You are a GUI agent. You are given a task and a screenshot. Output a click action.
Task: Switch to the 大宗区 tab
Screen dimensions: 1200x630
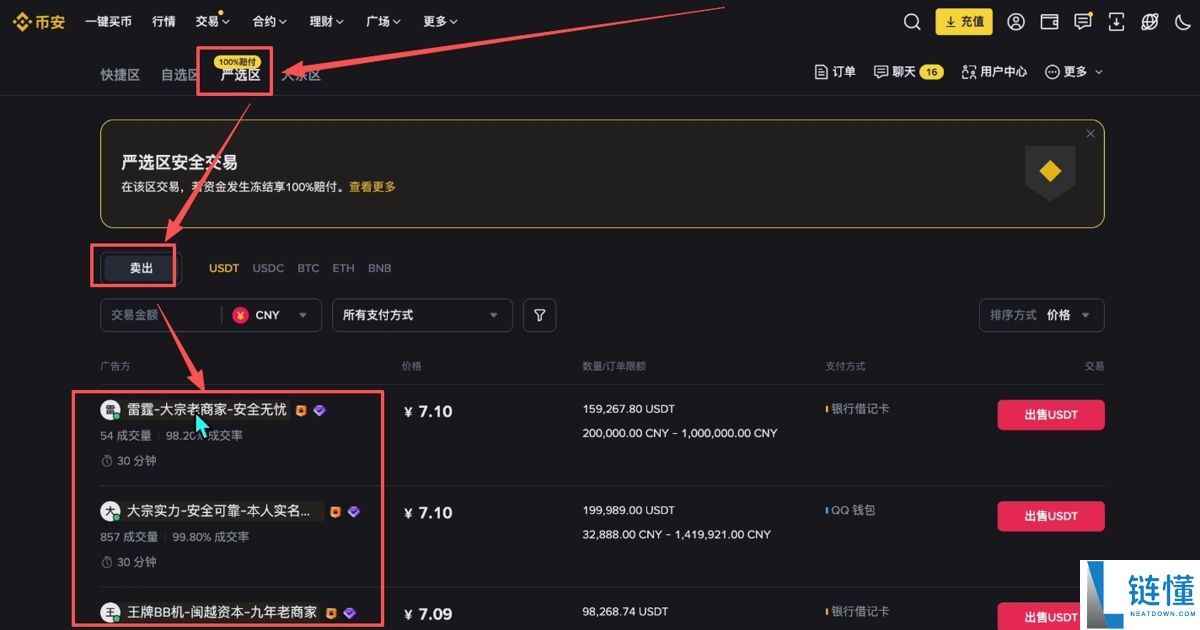coord(299,74)
